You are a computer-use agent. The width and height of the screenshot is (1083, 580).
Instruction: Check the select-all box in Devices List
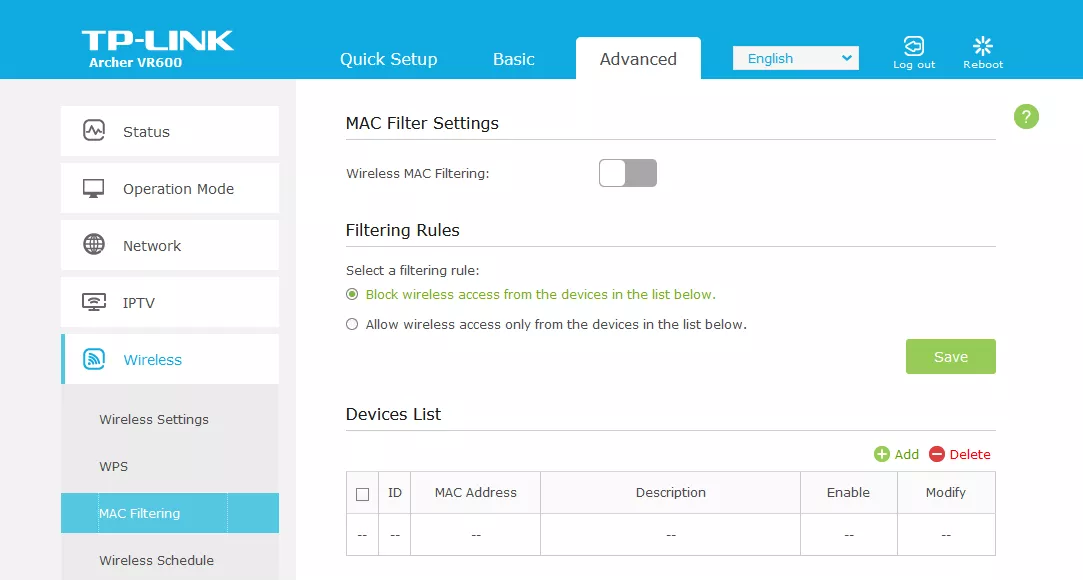point(362,493)
